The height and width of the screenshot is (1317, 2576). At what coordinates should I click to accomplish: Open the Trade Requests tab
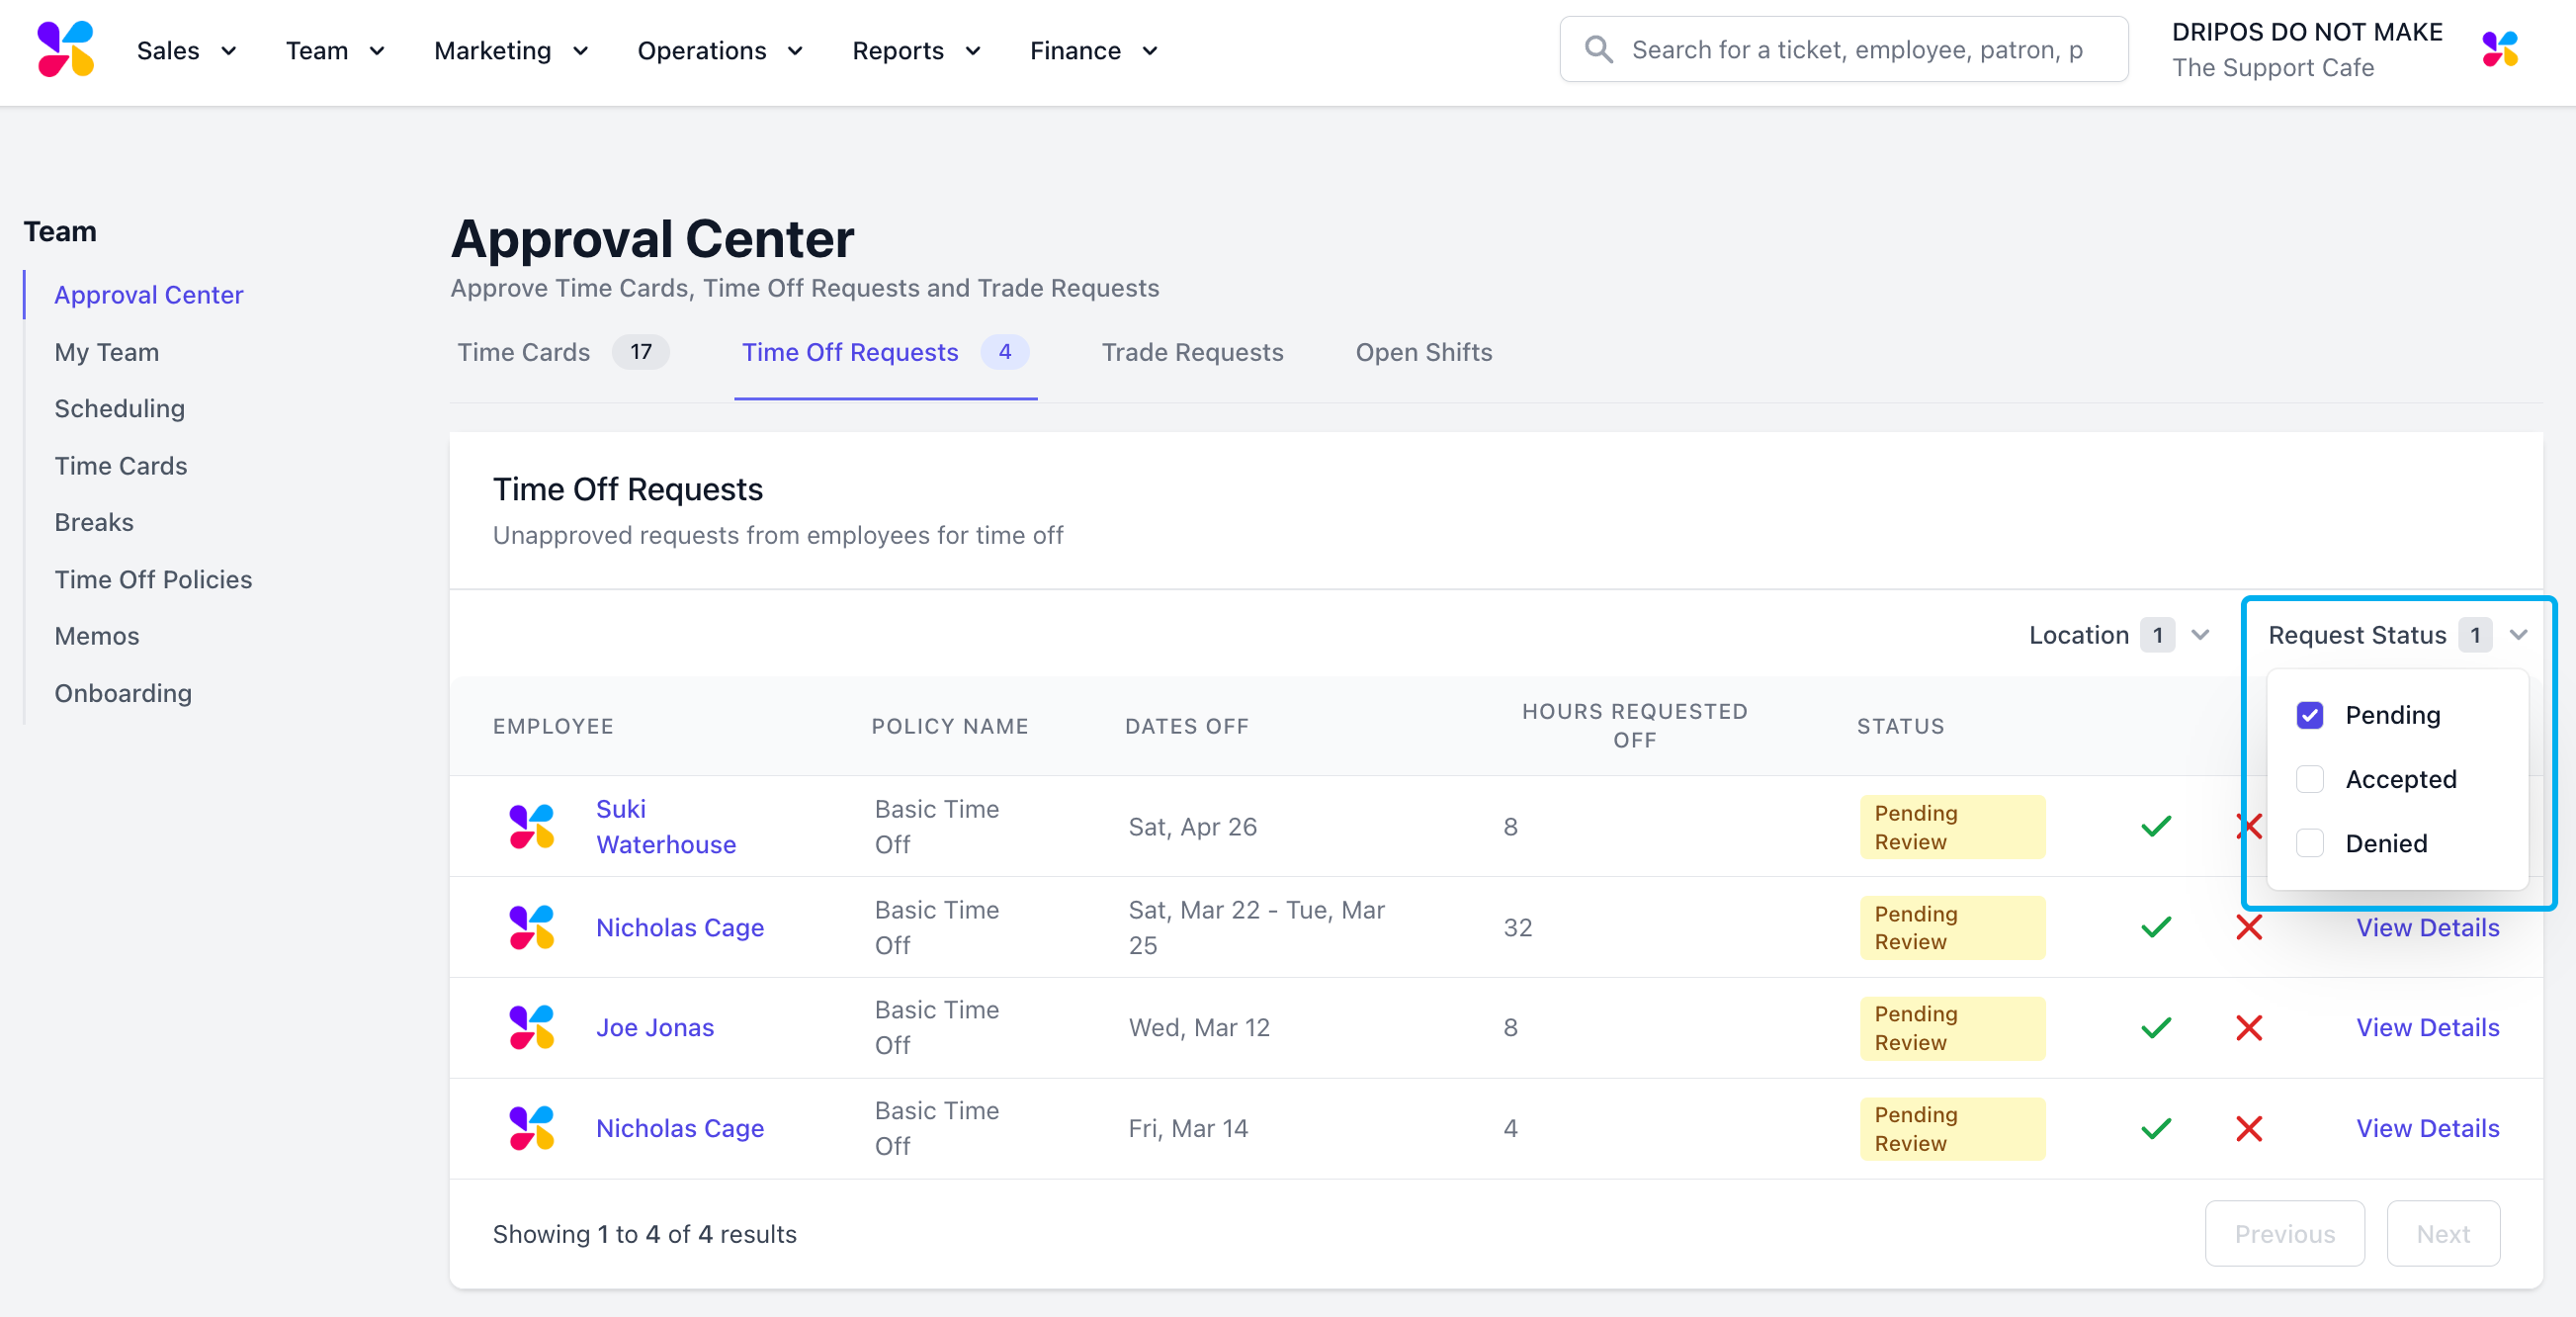point(1191,352)
